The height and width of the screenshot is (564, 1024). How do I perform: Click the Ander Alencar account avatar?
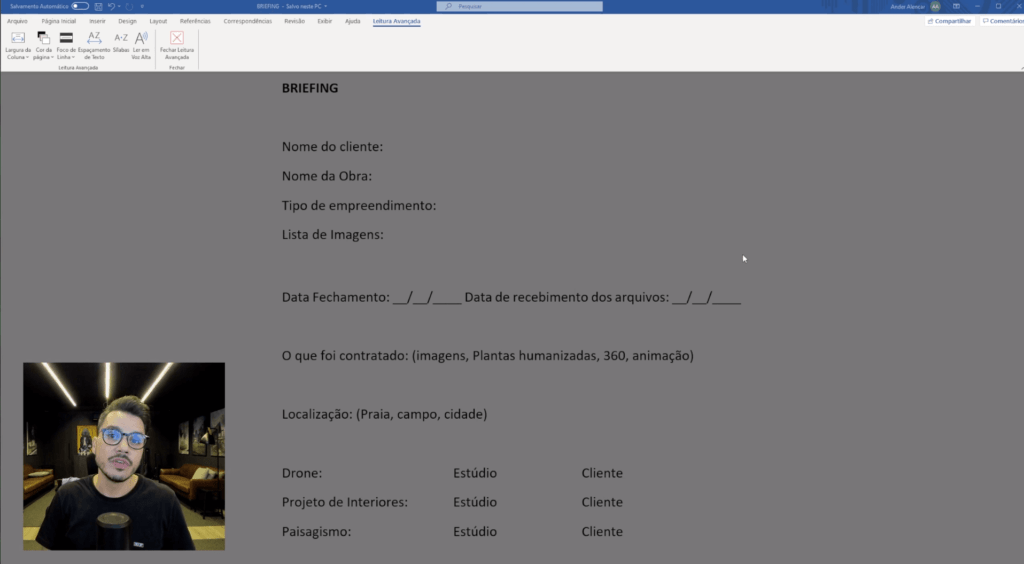pyautogui.click(x=935, y=6)
